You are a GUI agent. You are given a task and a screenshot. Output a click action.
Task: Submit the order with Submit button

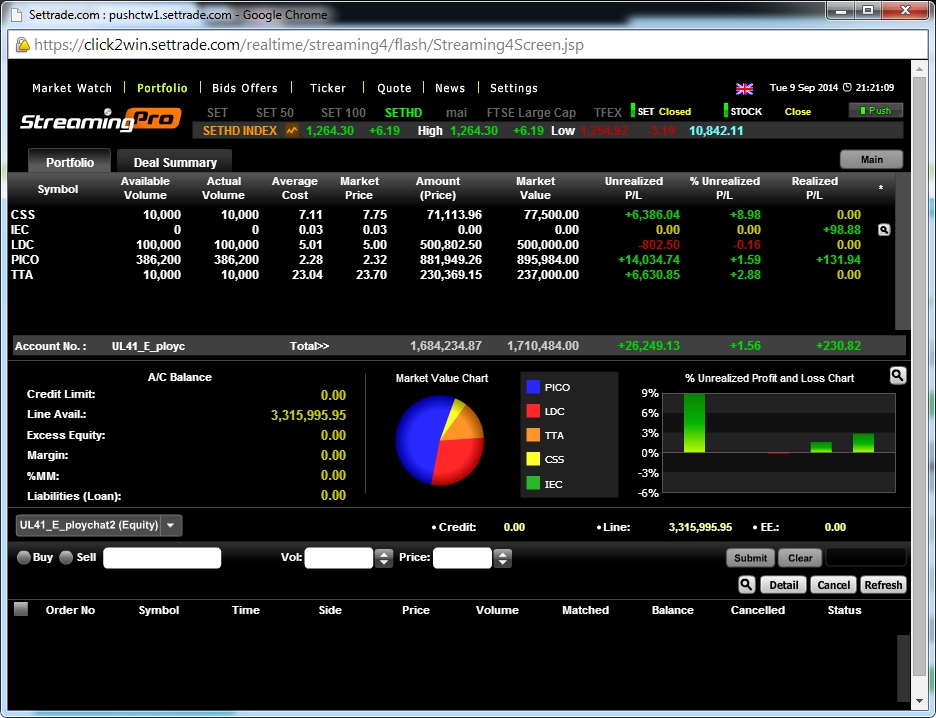pos(750,558)
